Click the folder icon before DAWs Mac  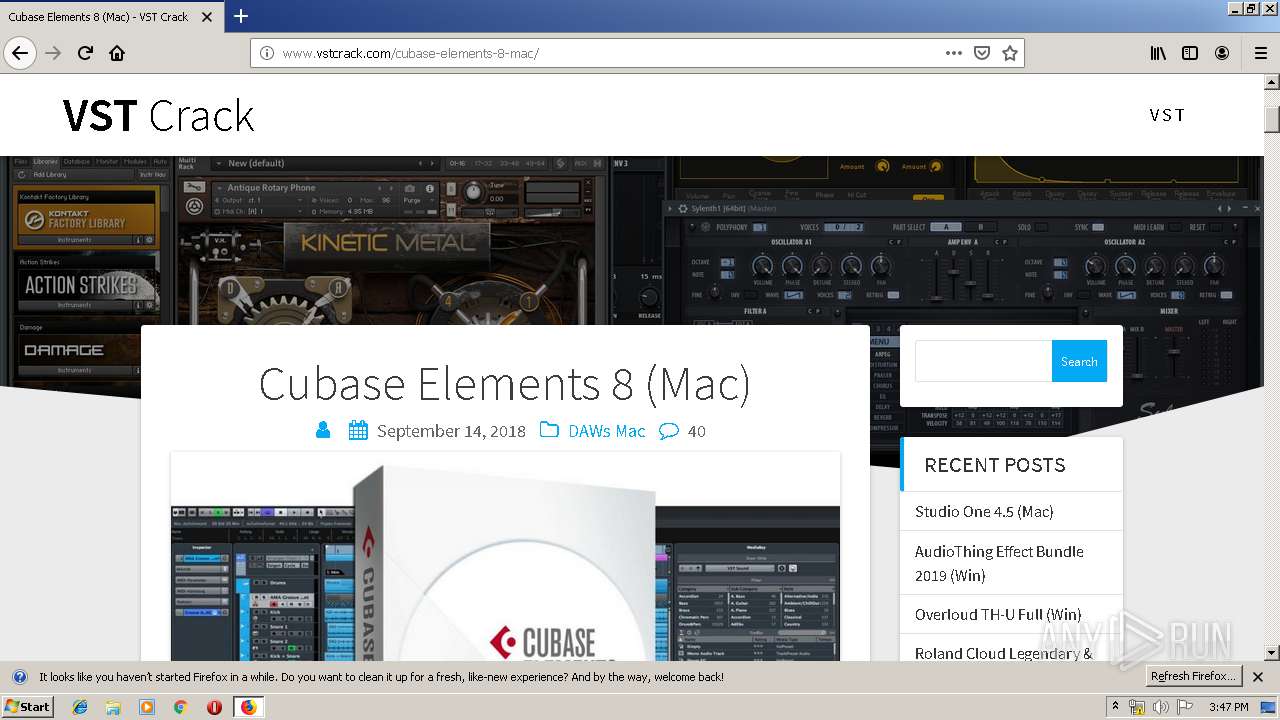click(549, 430)
